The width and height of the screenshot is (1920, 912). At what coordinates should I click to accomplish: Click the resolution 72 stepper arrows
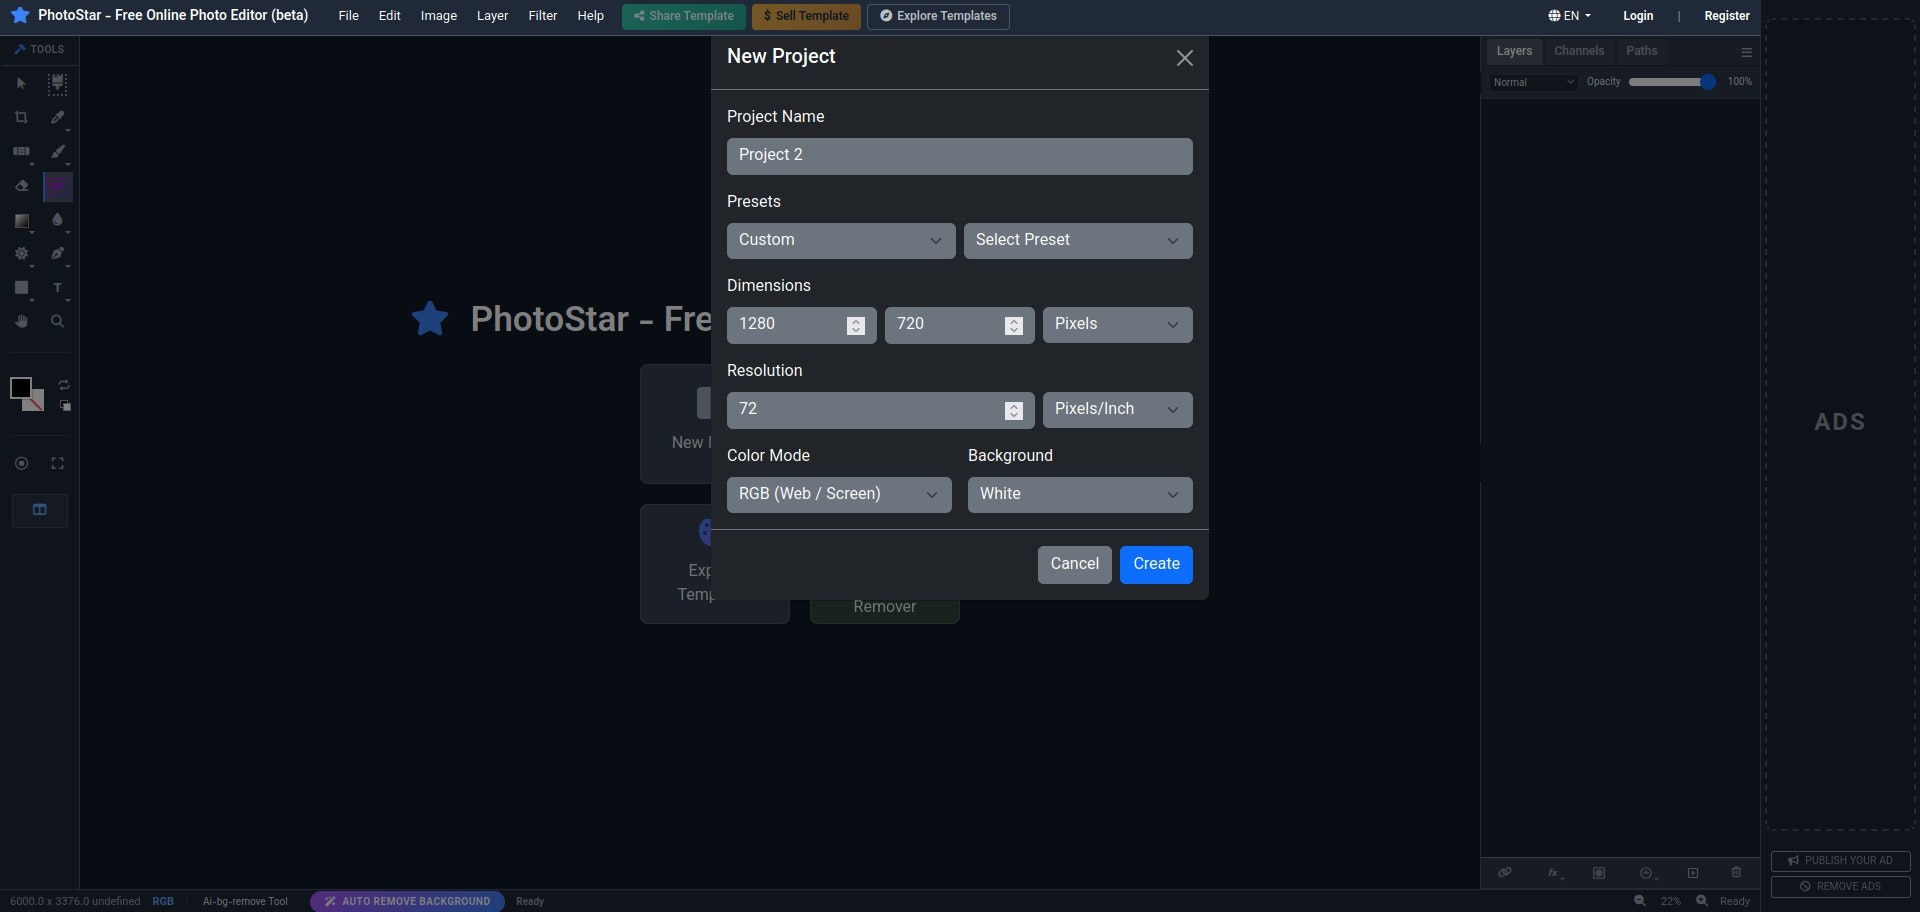(1014, 411)
